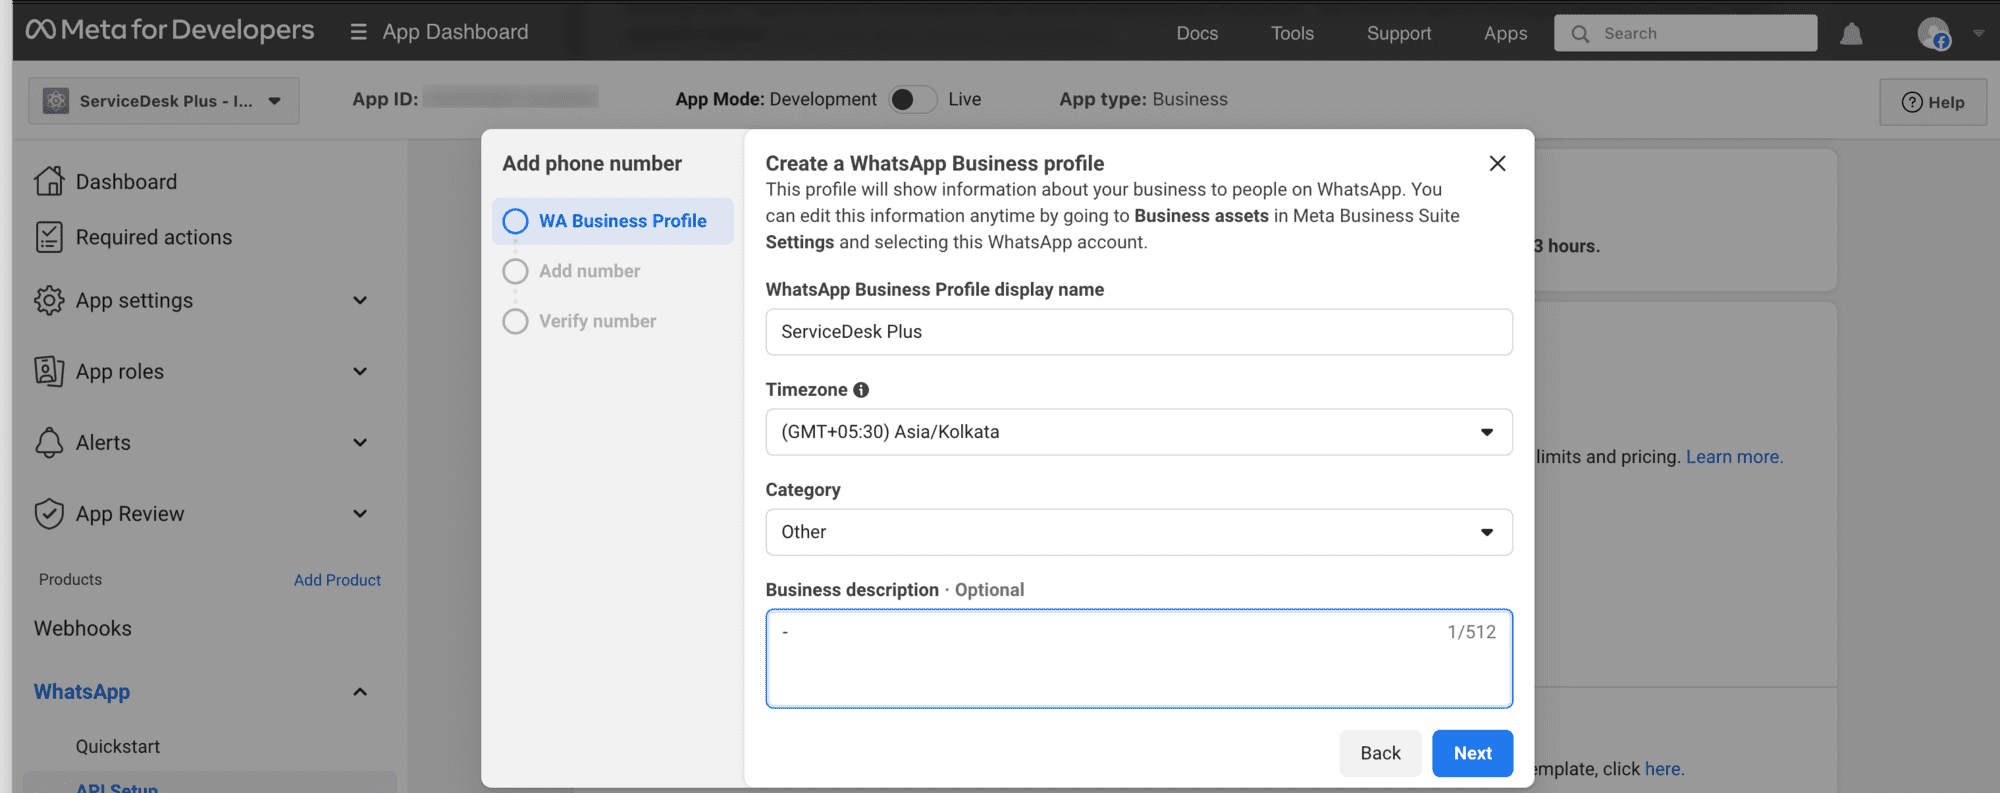2000x793 pixels.
Task: Click the Add Product link
Action: [x=337, y=580]
